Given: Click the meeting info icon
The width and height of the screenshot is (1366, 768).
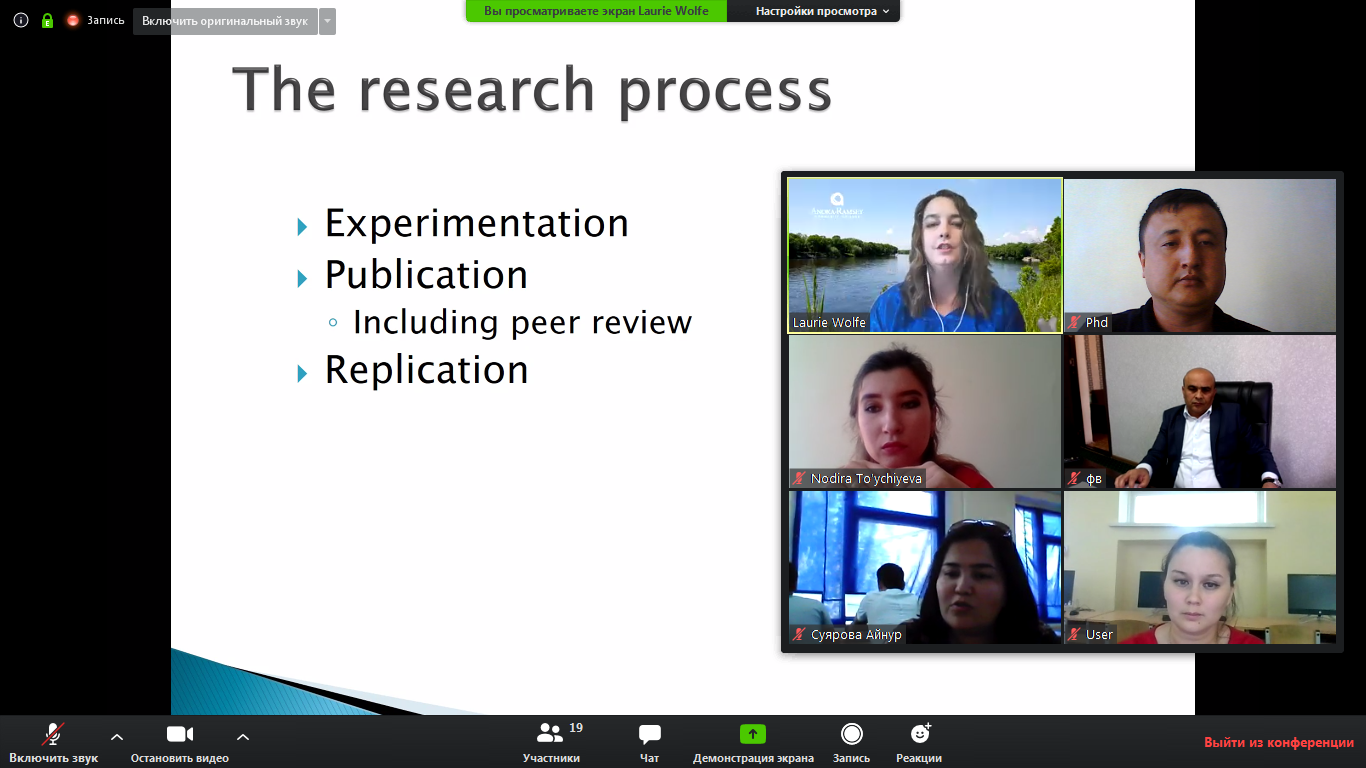Looking at the screenshot, I should pyautogui.click(x=21, y=20).
